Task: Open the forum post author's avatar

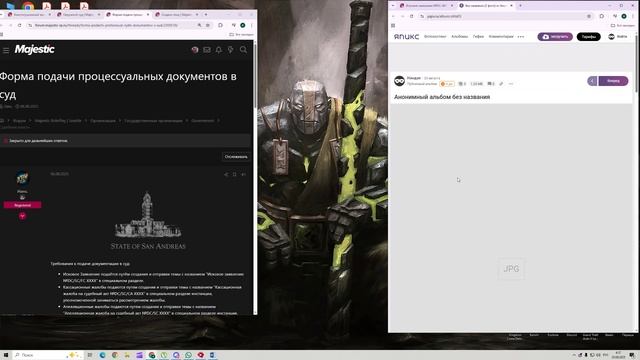Action: [x=22, y=179]
